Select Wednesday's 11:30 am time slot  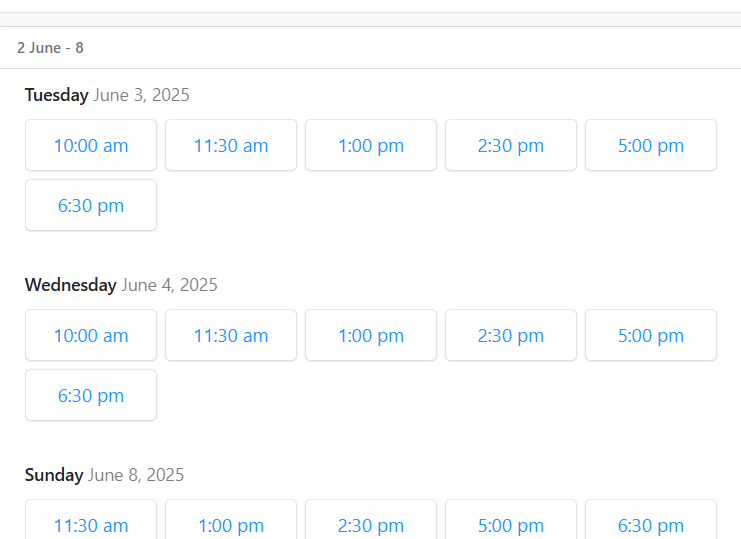[231, 335]
